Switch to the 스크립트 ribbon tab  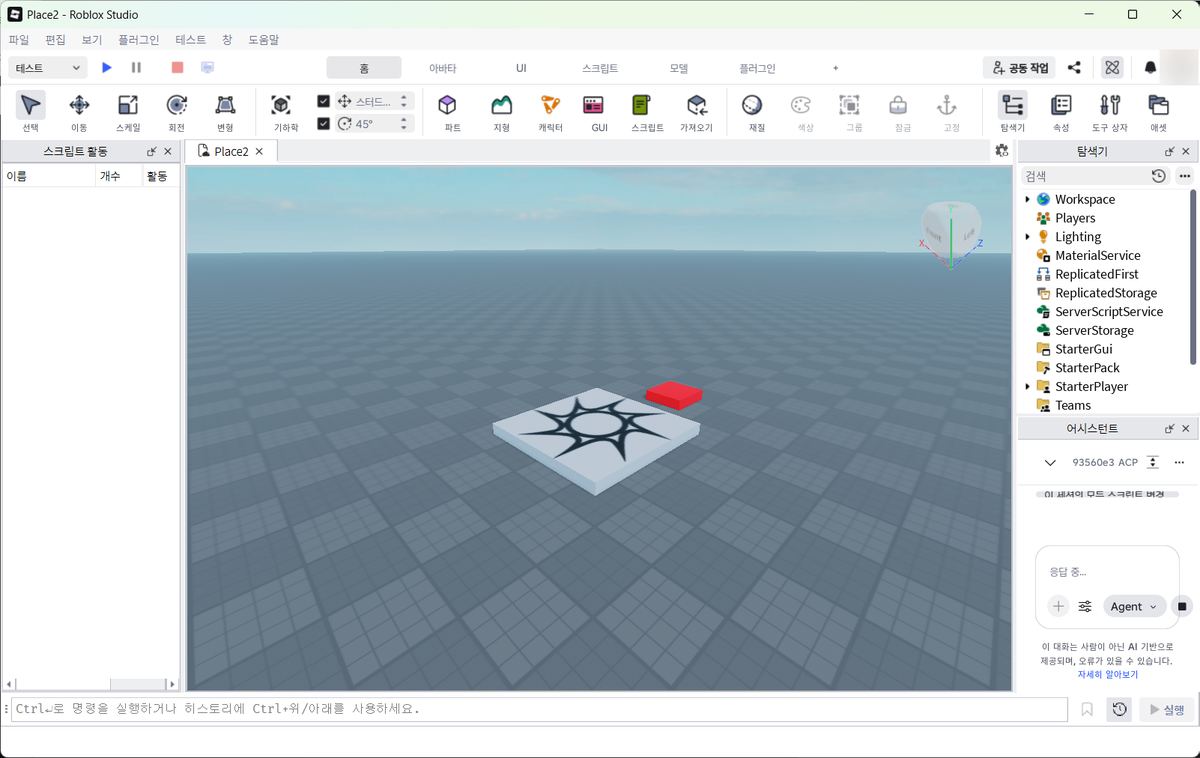600,68
